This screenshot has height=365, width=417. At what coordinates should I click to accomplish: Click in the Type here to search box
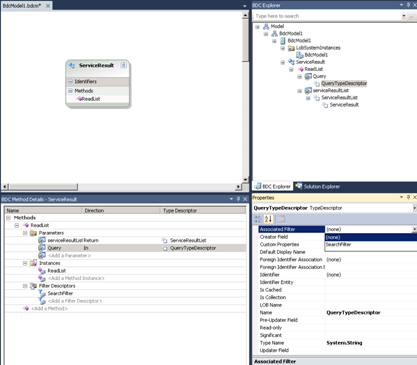(327, 16)
